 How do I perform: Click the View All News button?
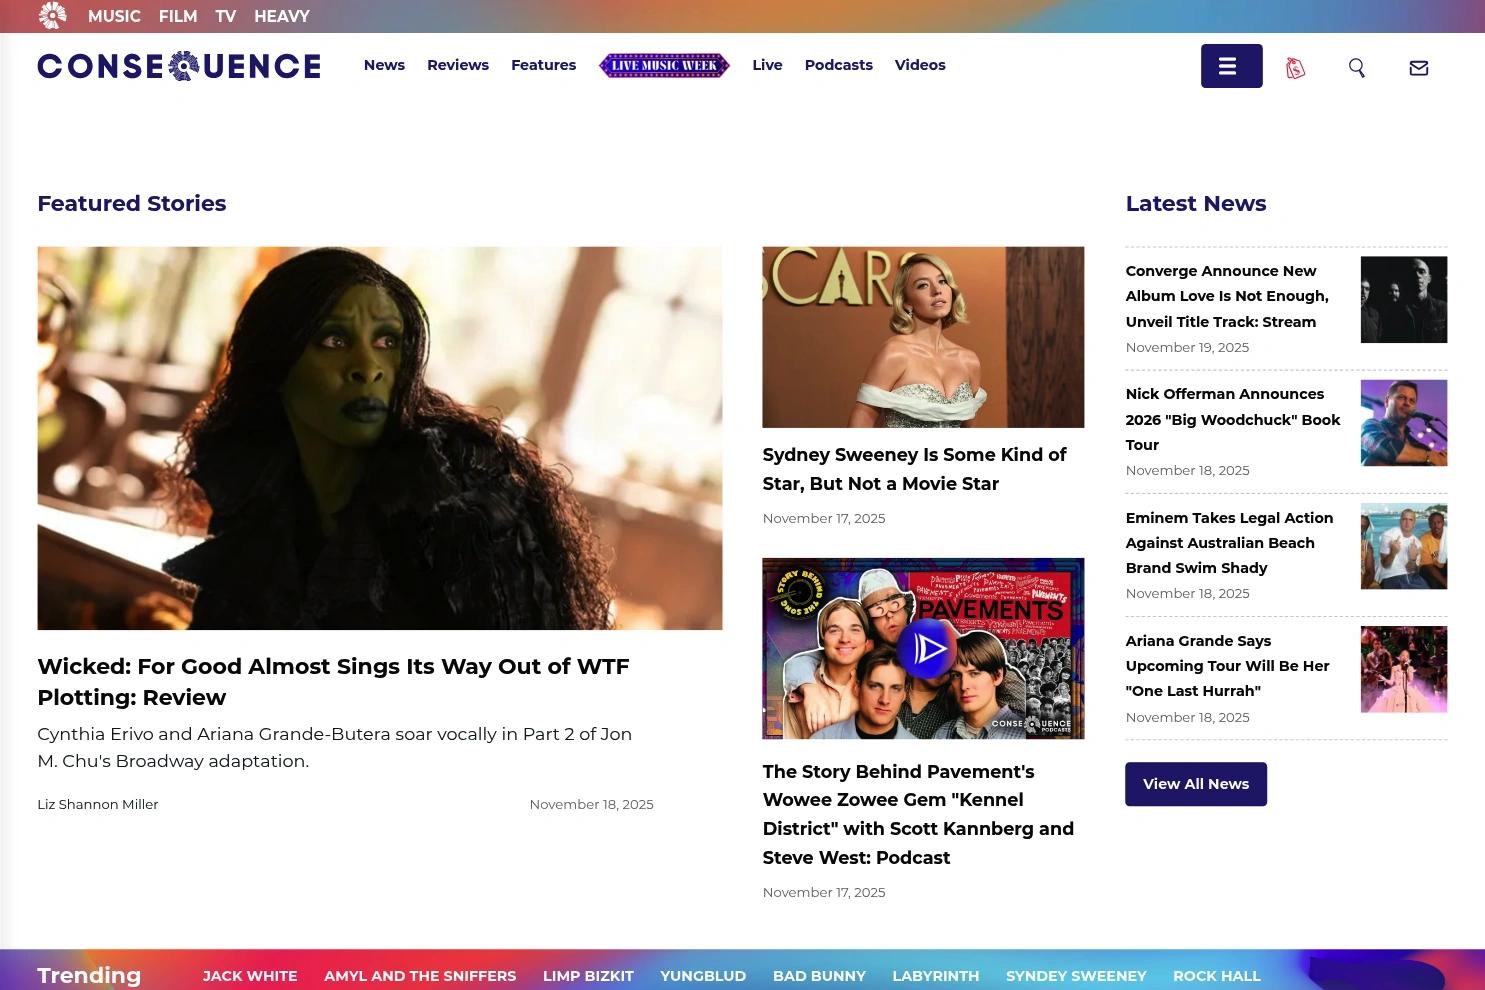1196,784
